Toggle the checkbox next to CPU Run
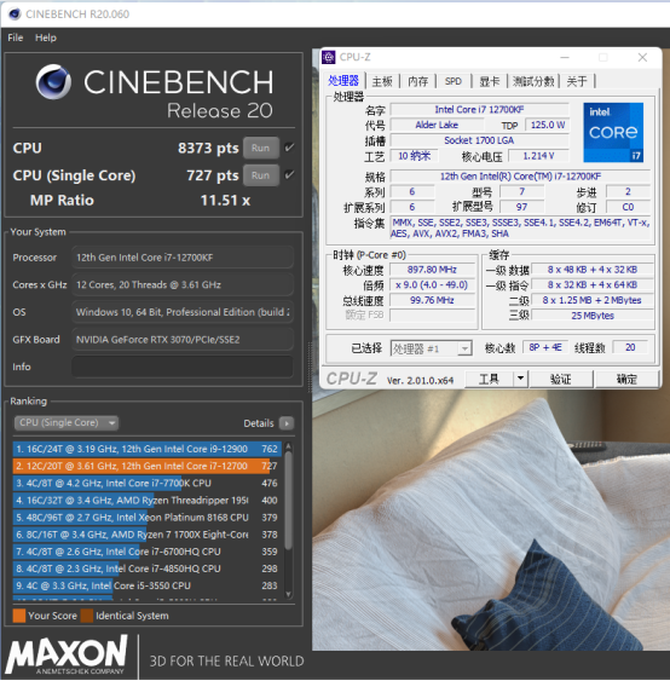The height and width of the screenshot is (681, 670). pyautogui.click(x=289, y=148)
